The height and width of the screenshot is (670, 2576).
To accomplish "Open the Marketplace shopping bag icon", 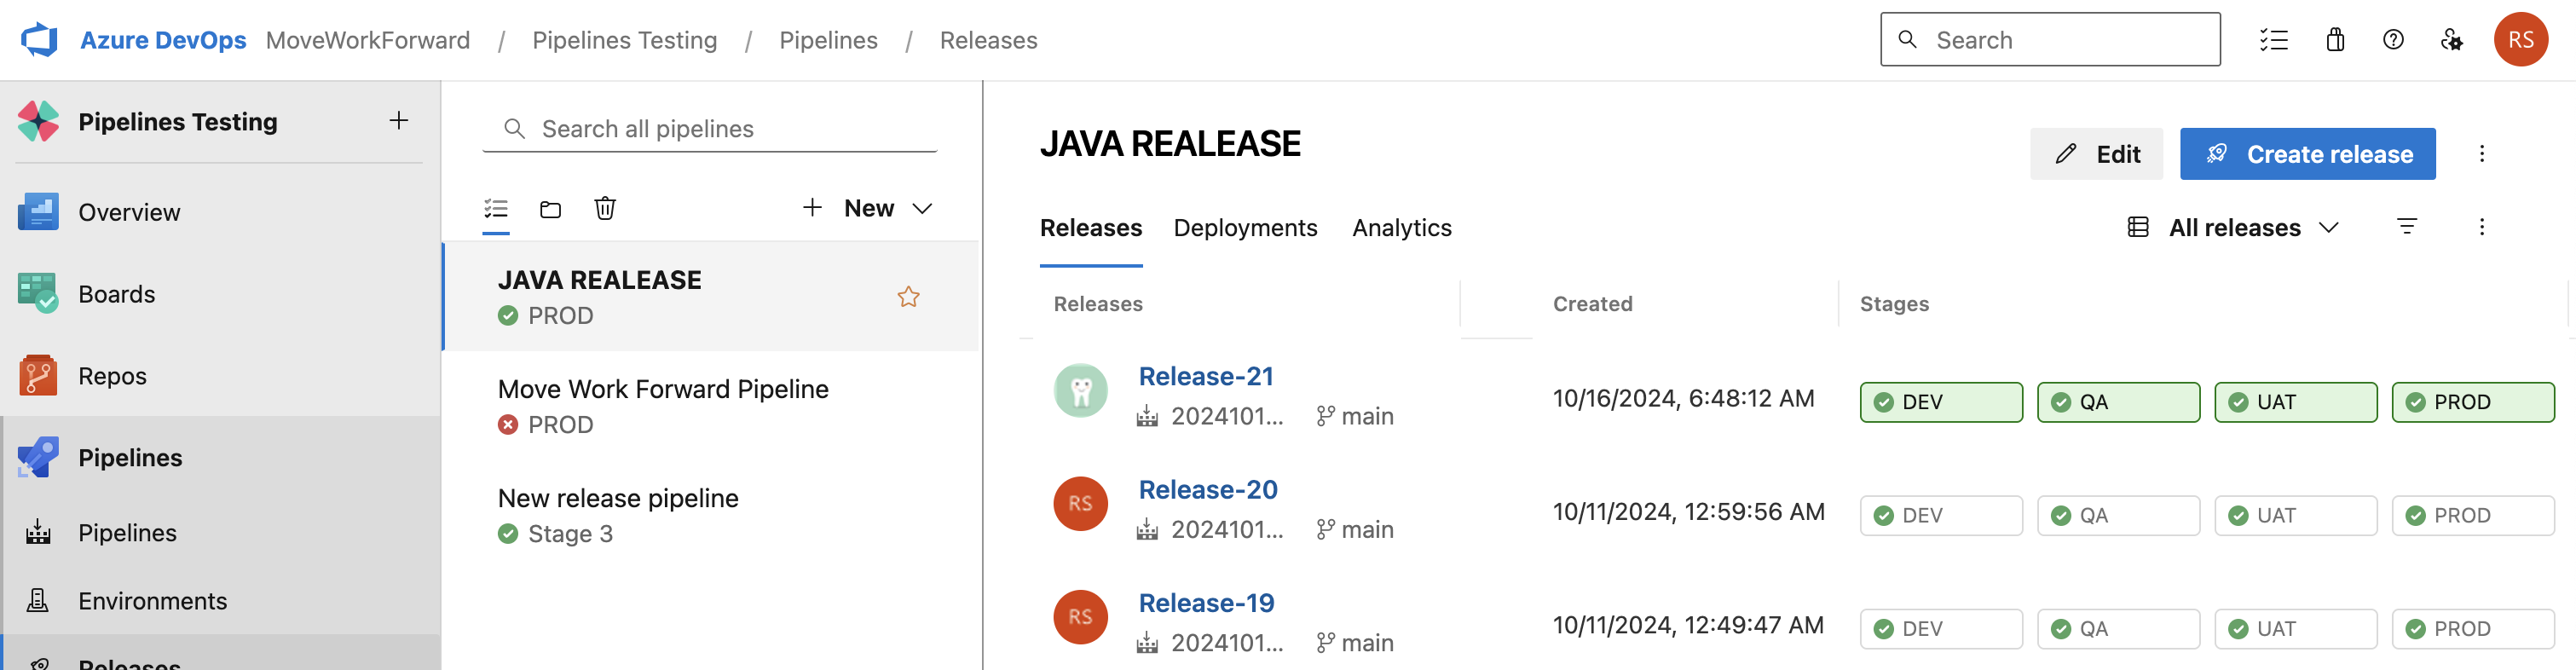I will 2334,40.
